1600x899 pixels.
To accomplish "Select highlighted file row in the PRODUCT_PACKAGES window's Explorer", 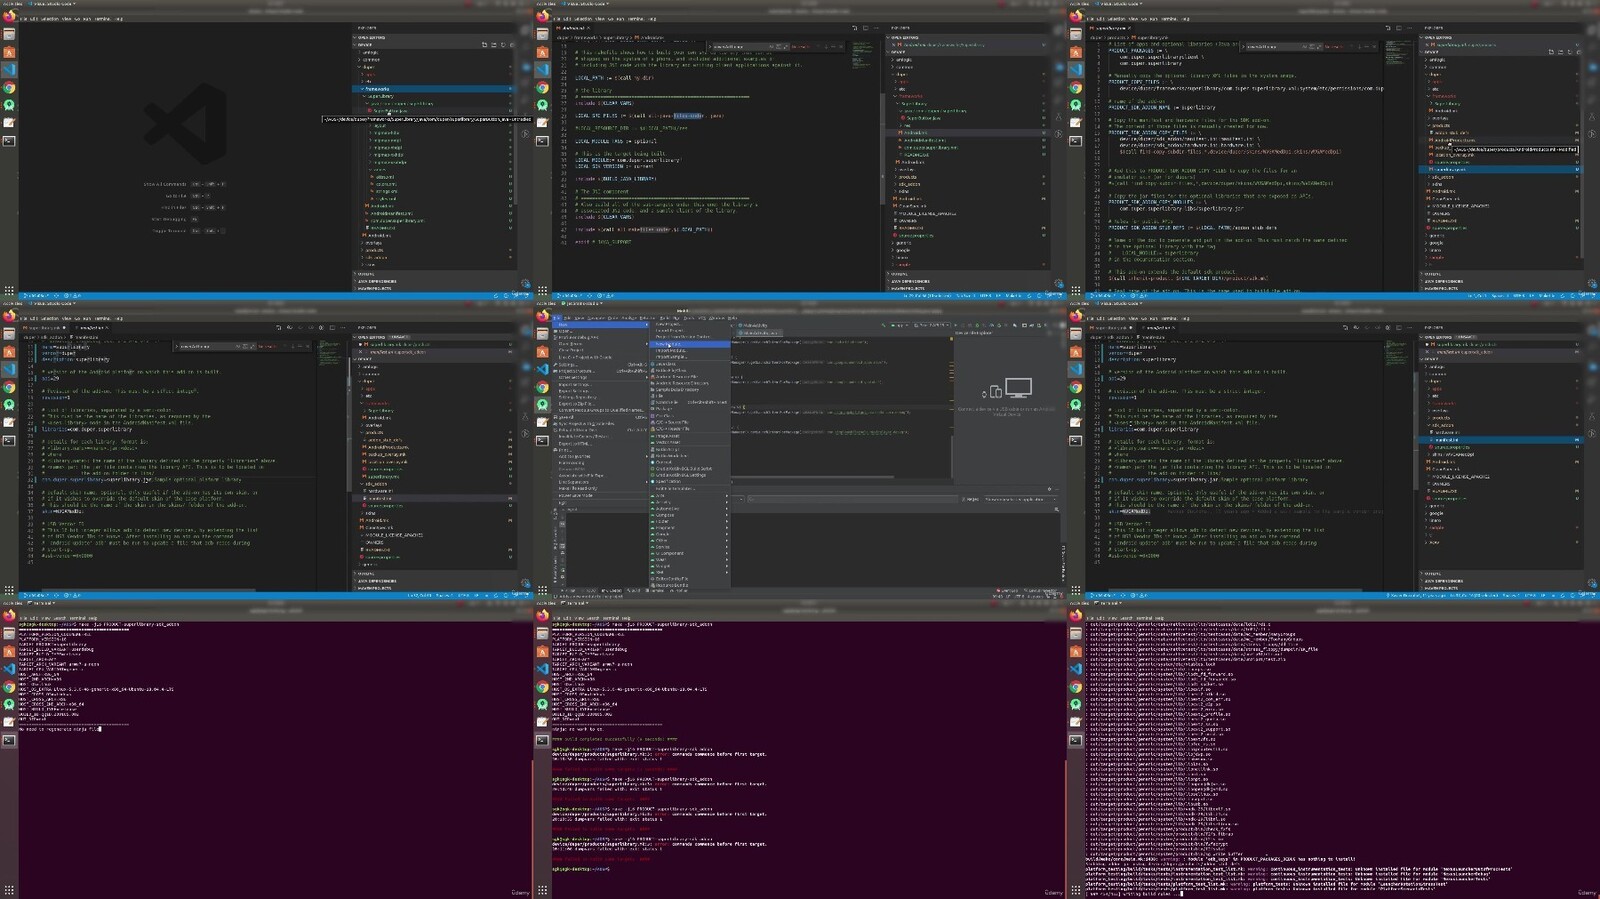I will click(1501, 169).
